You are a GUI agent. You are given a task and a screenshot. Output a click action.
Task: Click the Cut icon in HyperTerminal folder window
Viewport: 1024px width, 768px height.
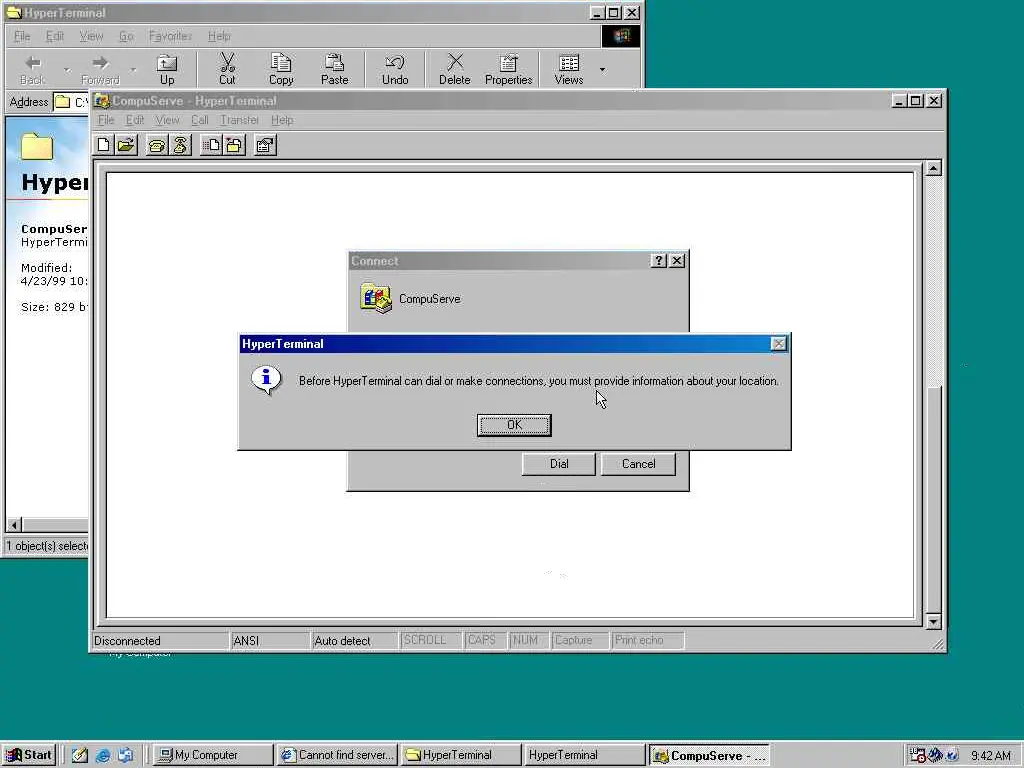227,69
